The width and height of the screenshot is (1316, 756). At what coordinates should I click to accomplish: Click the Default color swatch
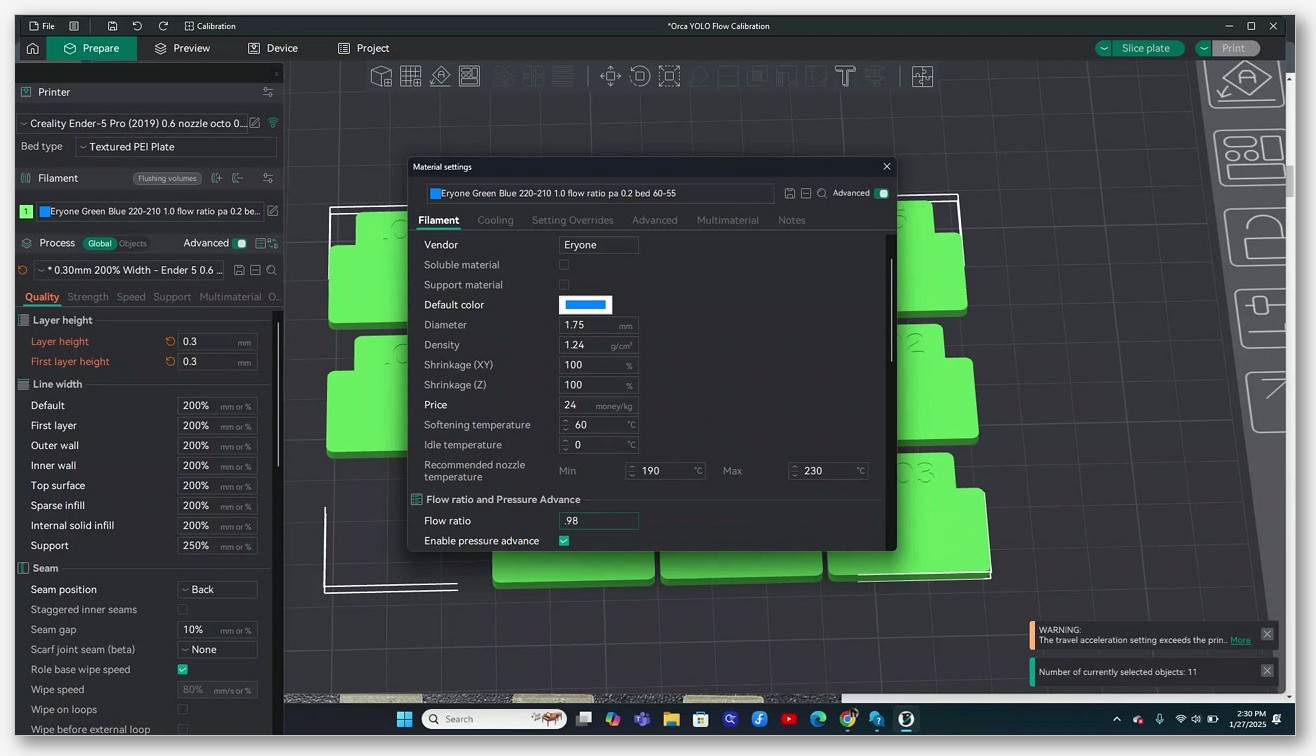(x=585, y=305)
